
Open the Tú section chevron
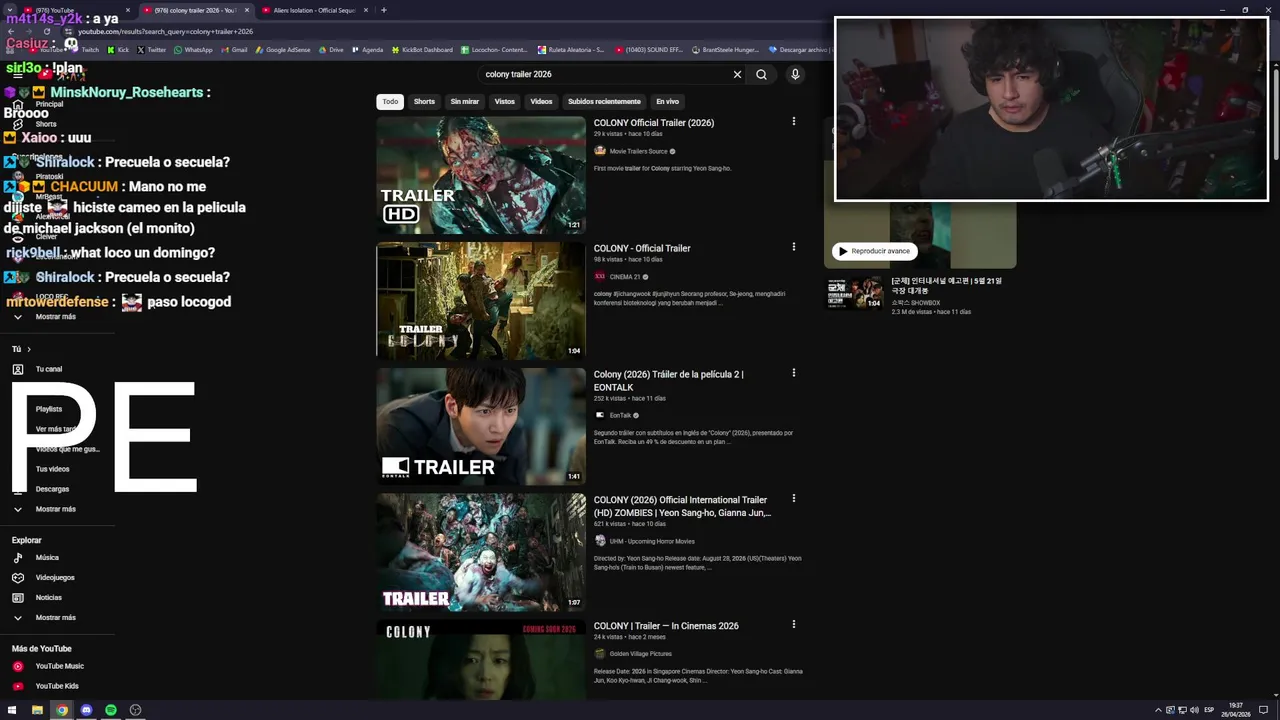(x=29, y=349)
